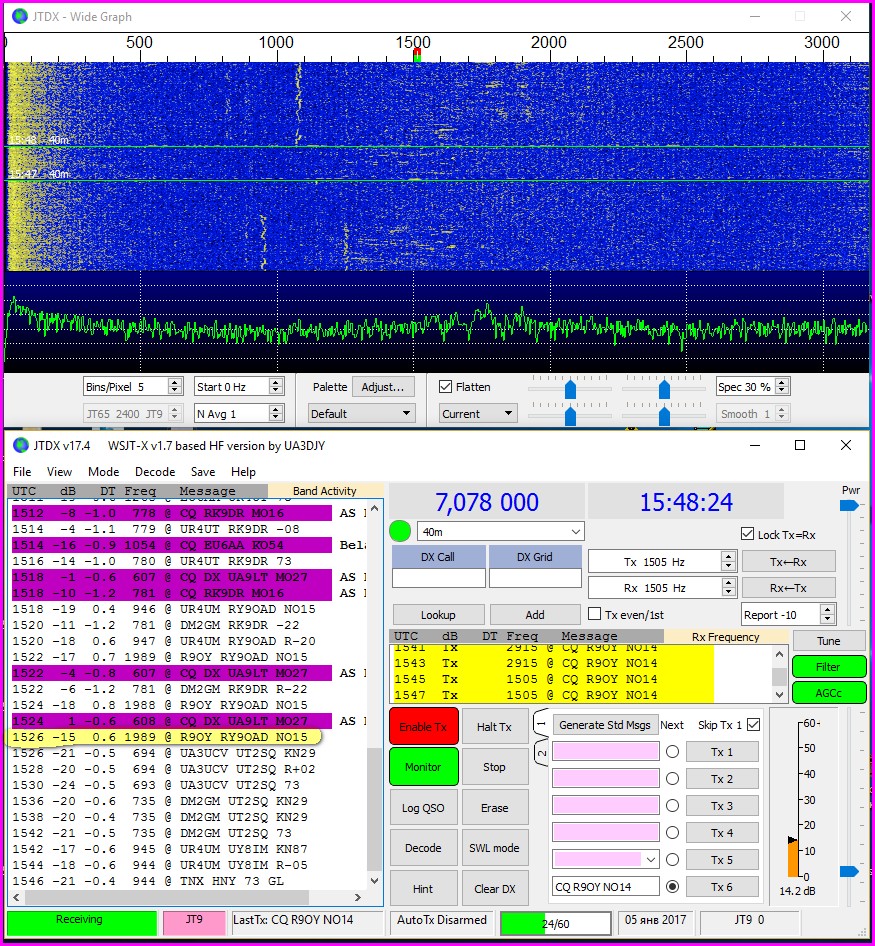Increase Bins/Pixel spinner value
This screenshot has height=946, width=875.
[175, 382]
